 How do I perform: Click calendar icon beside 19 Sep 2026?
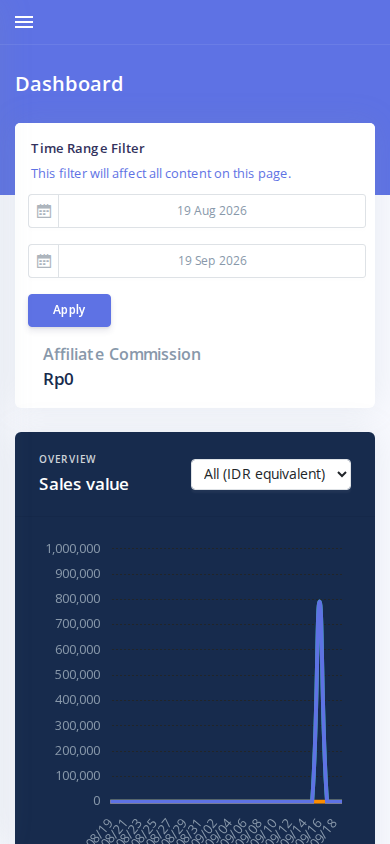pyautogui.click(x=44, y=261)
